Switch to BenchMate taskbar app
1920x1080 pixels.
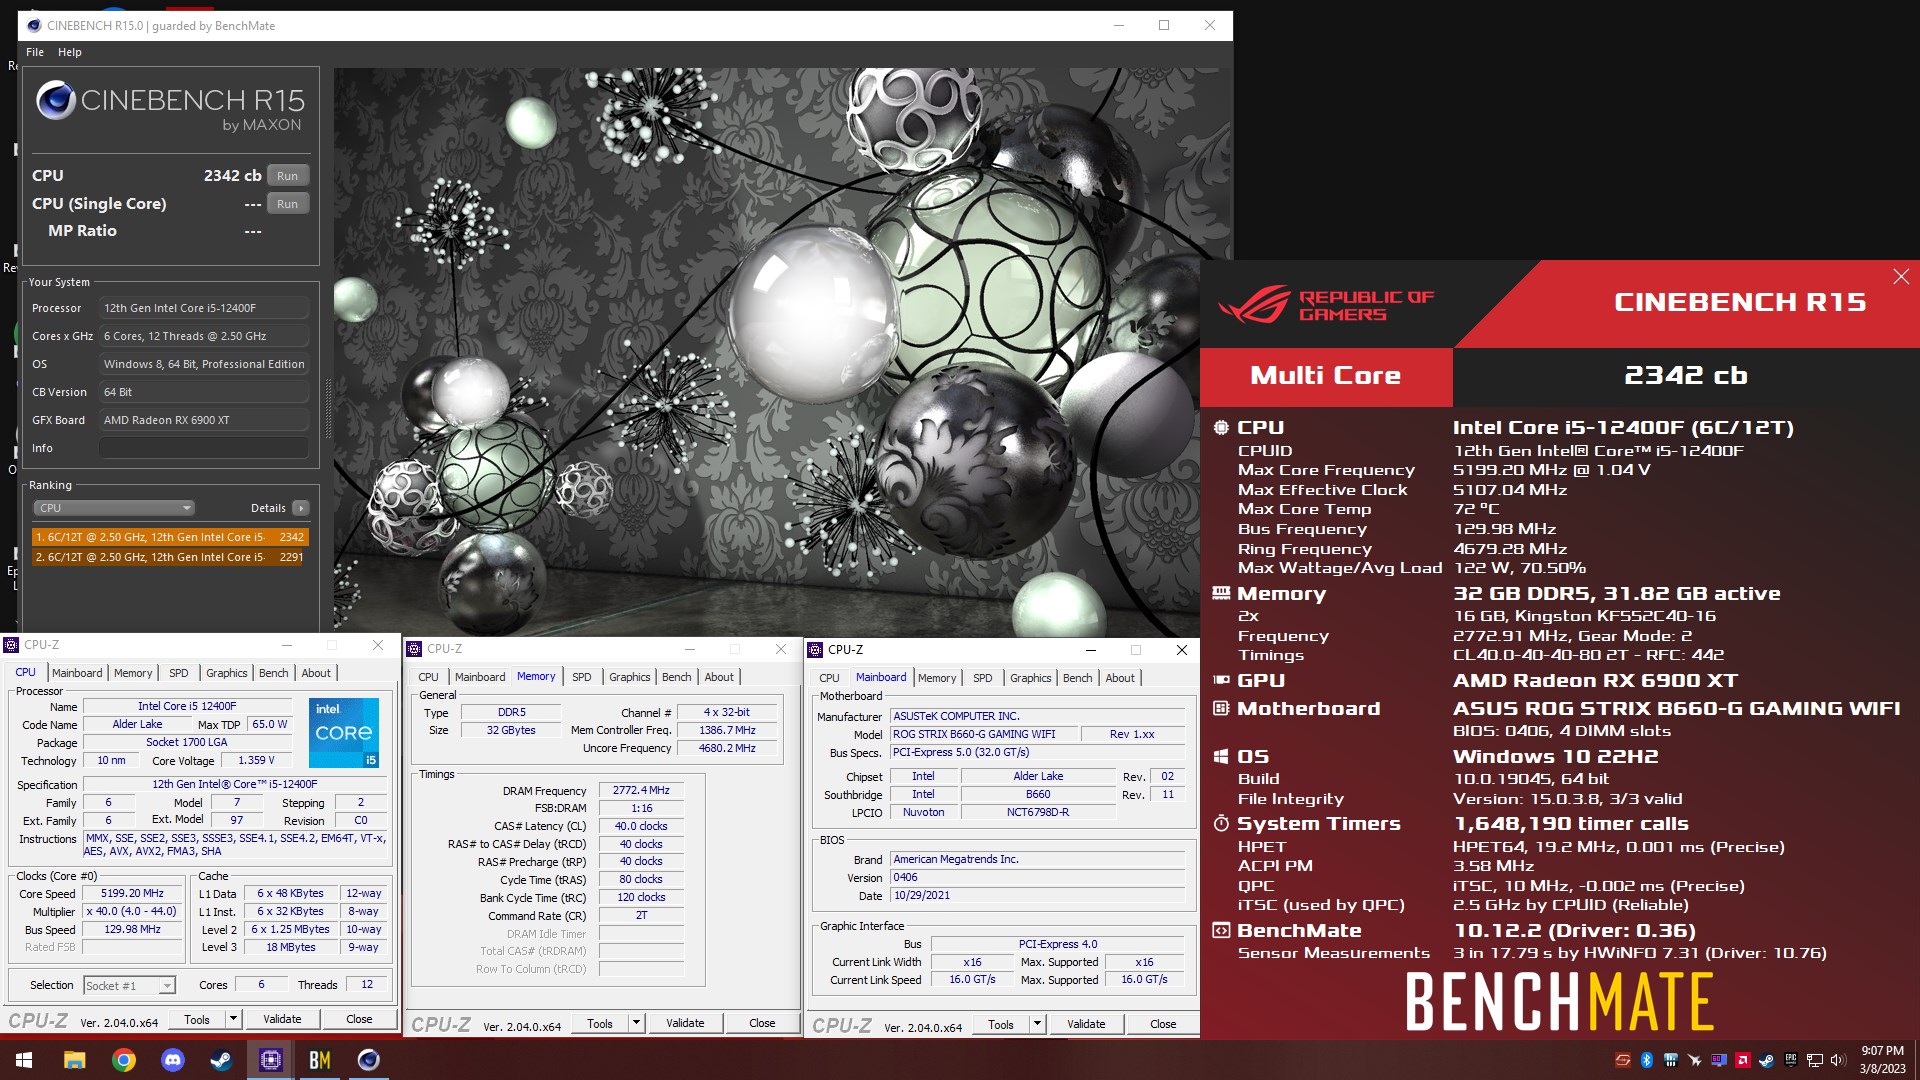[320, 1060]
